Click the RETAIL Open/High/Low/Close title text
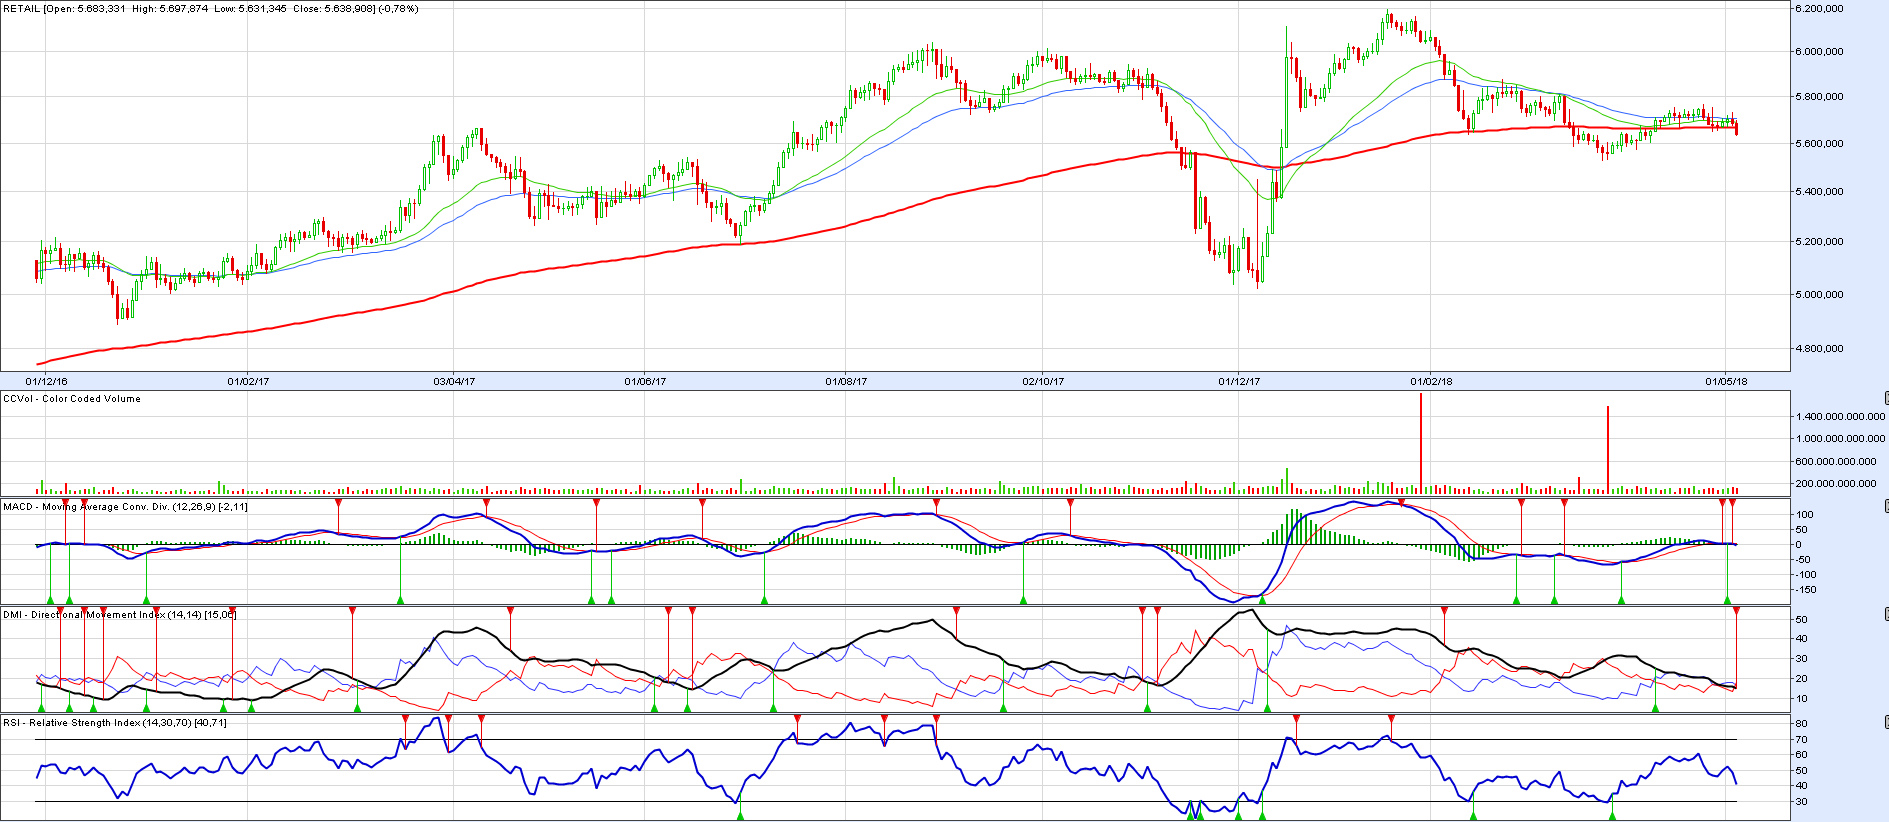Viewport: 1889px width, 822px height. click(211, 8)
